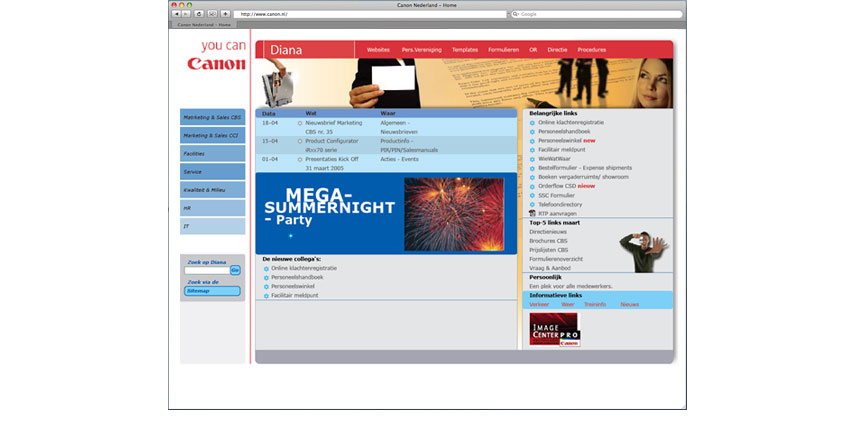This screenshot has height=425, width=857.
Task: Click the icon beside RTP aanvragen
Action: pos(532,214)
